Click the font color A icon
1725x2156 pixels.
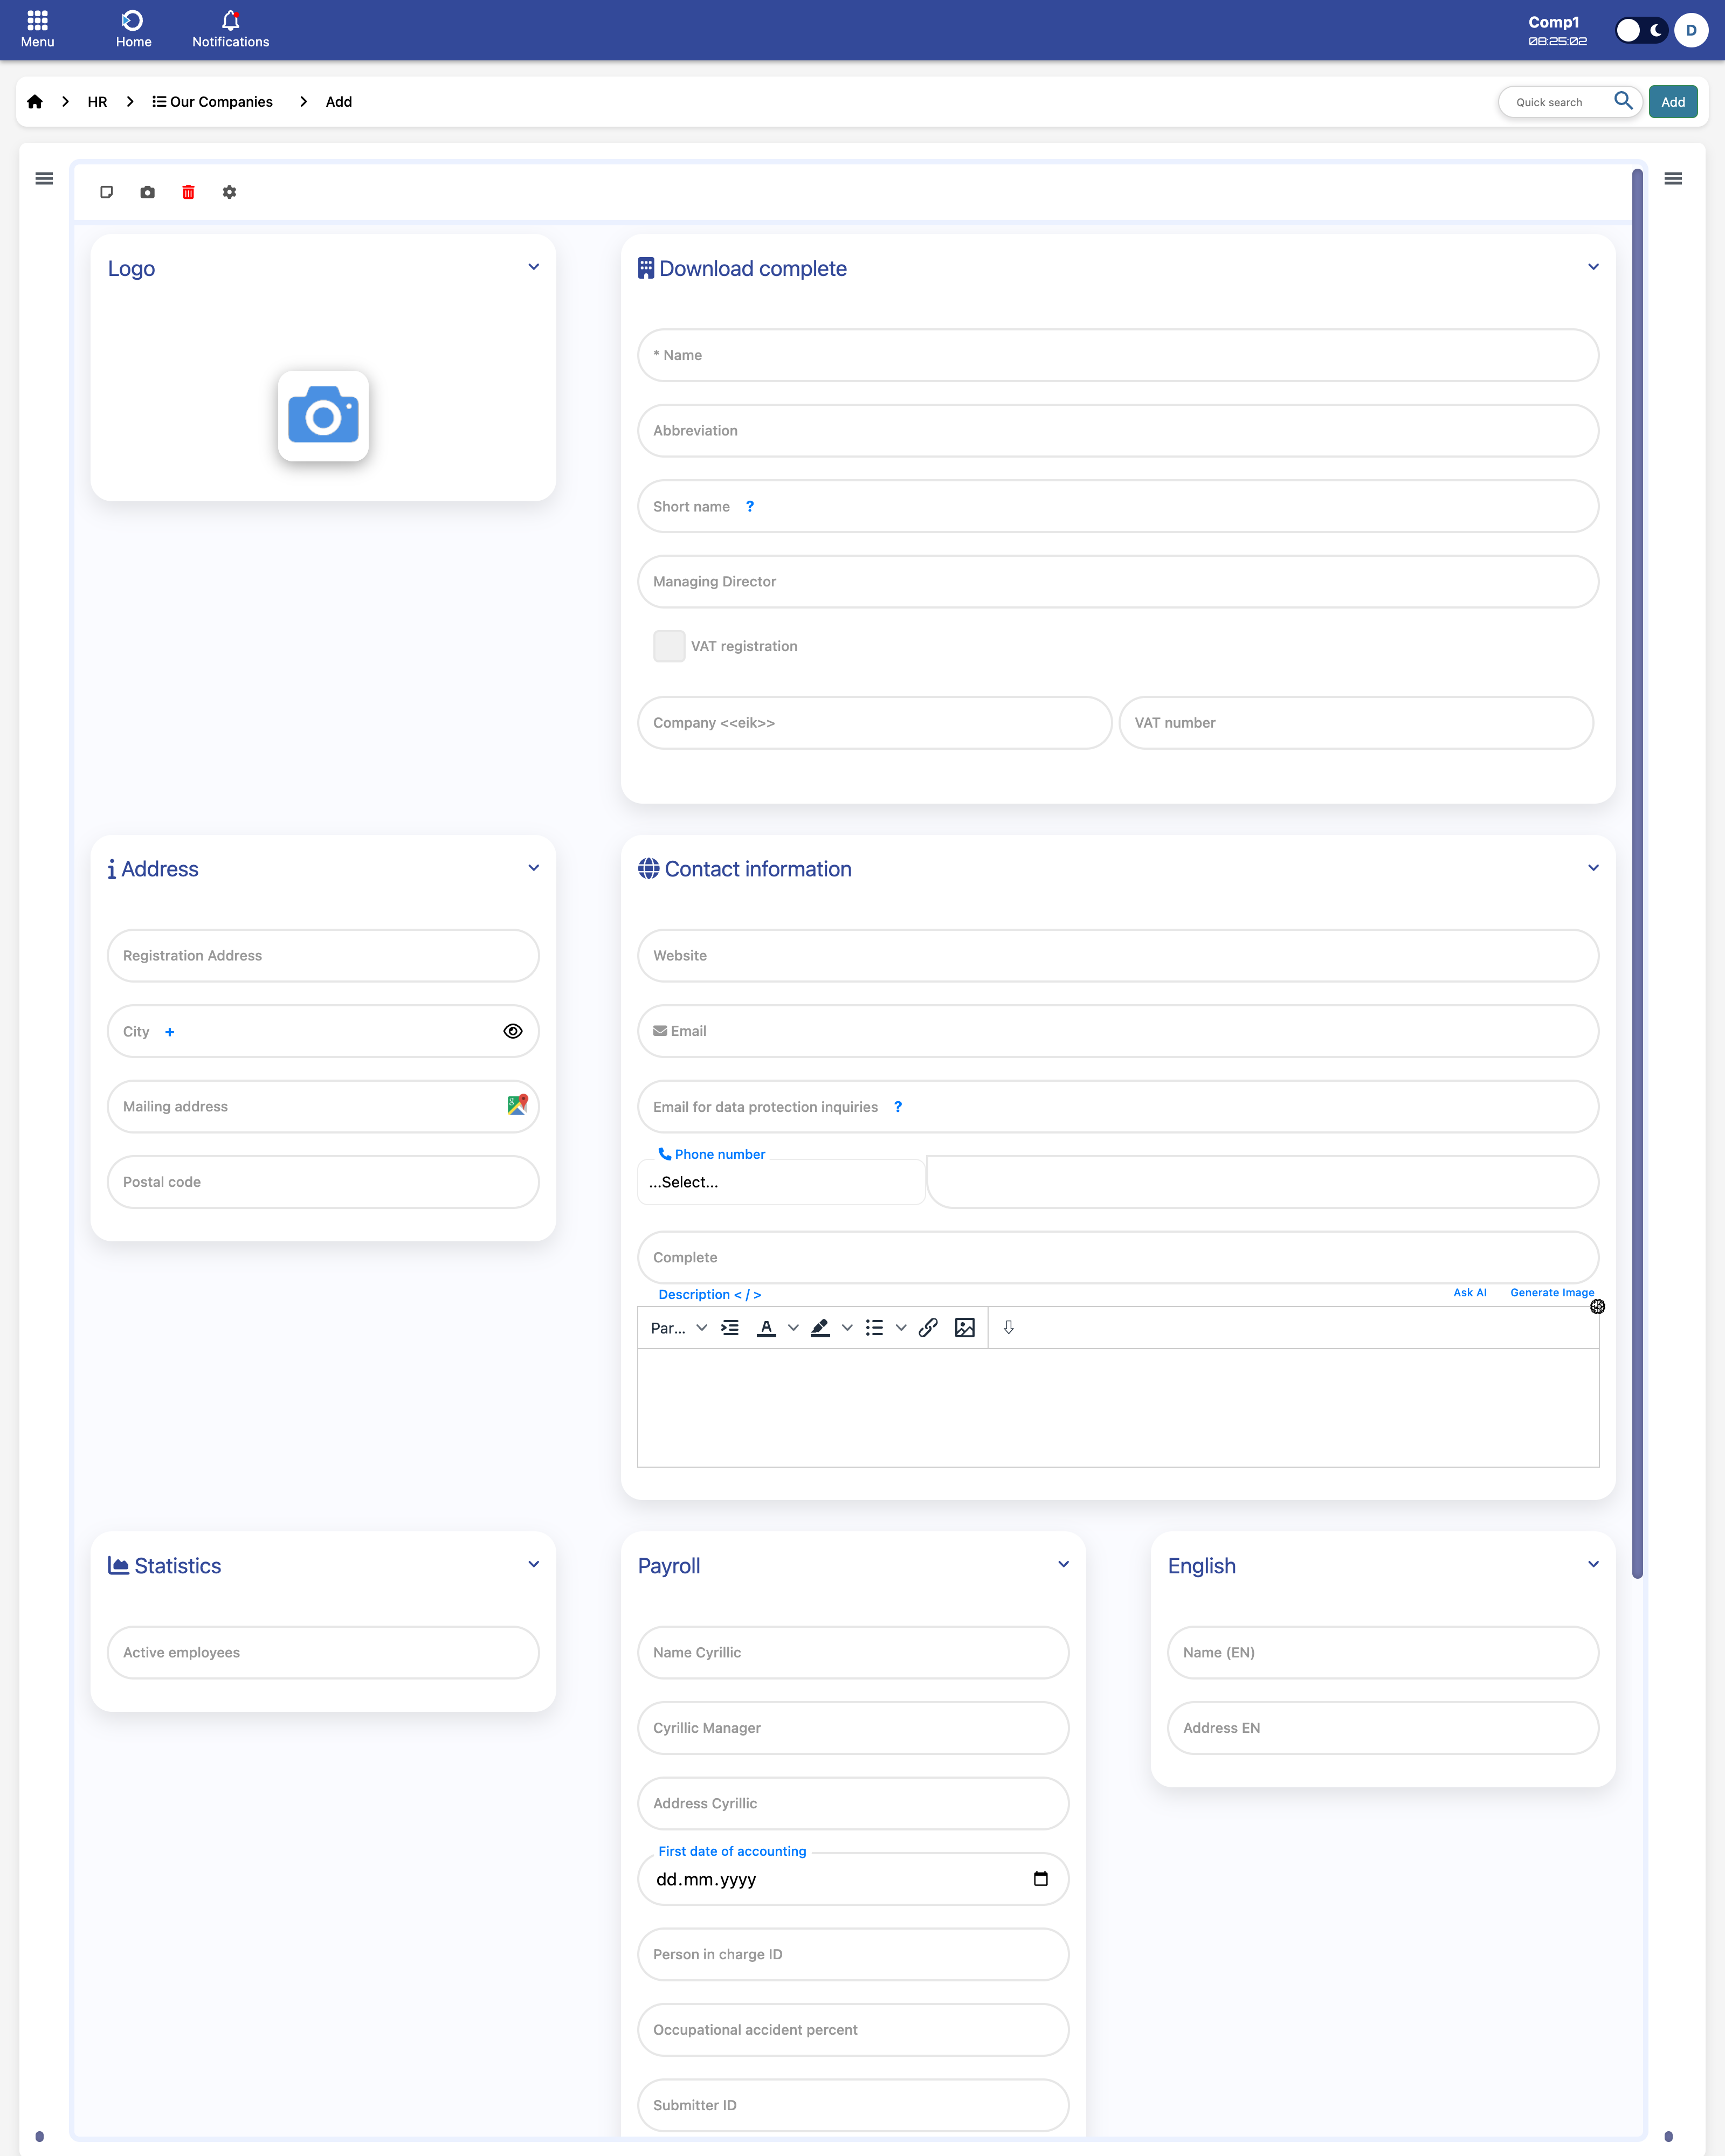(766, 1328)
